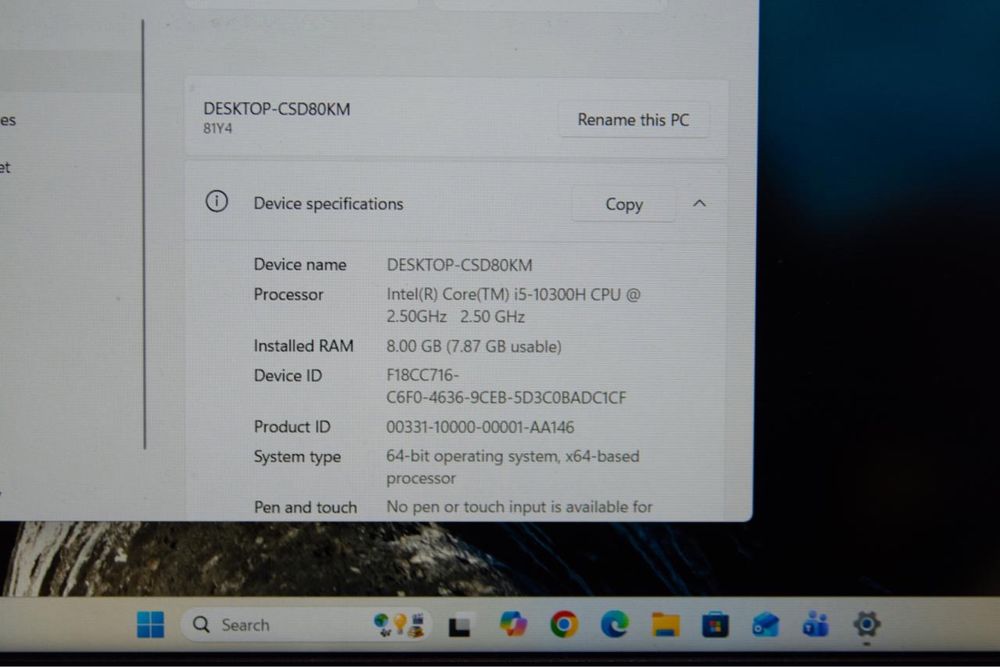Click the search highlights icon in Search box
Screen dimensions: 1000x667
pos(399,624)
